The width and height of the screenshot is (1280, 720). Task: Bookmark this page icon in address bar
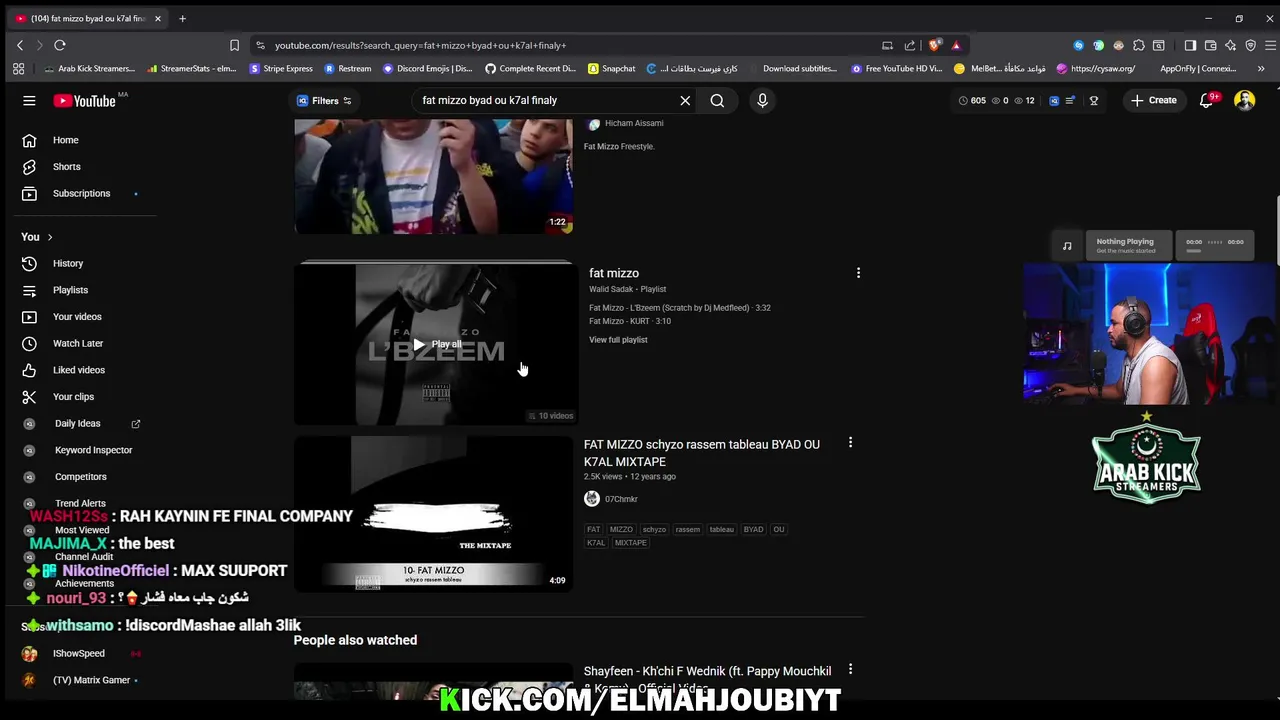[x=234, y=45]
